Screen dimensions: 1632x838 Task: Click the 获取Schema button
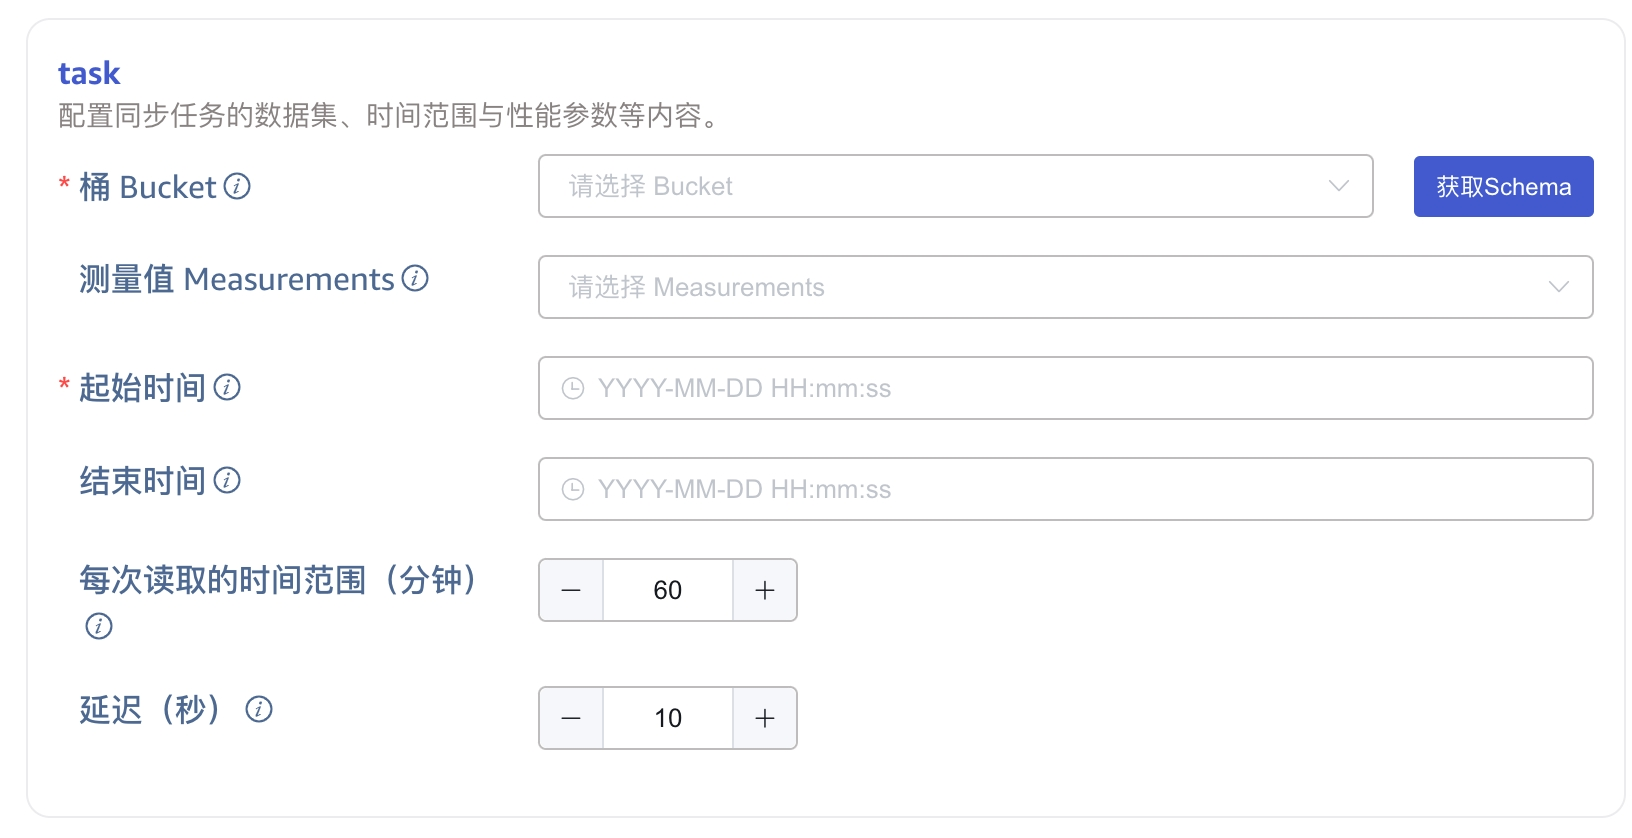(1503, 186)
